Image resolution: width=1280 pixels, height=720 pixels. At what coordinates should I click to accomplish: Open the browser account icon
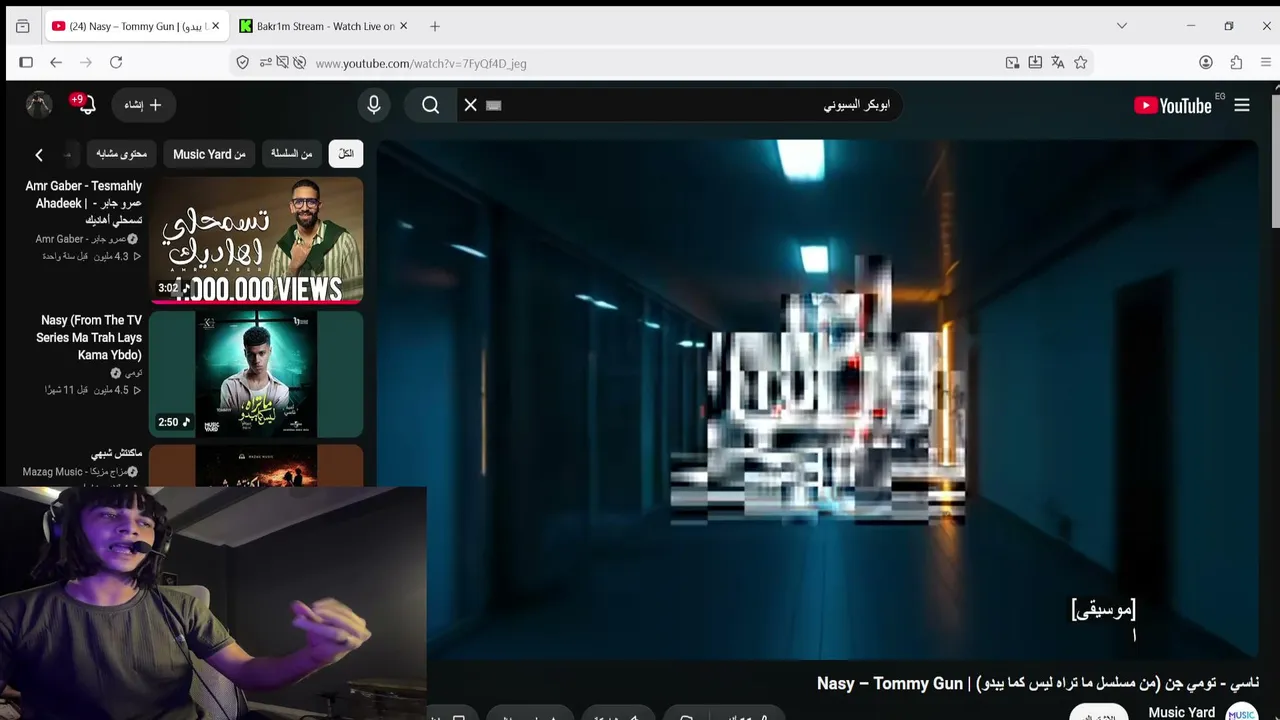point(1206,62)
